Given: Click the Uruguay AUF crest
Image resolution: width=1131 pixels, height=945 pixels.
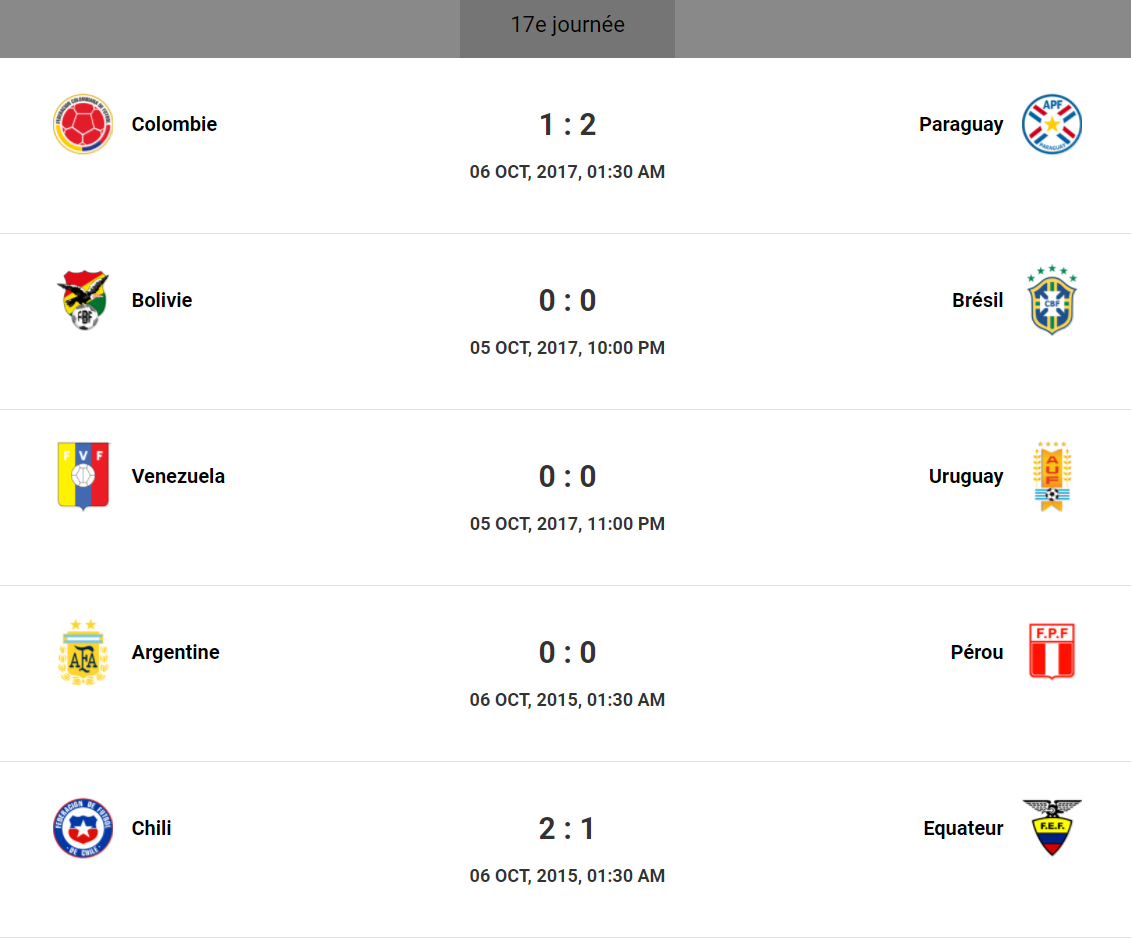Looking at the screenshot, I should (x=1052, y=476).
